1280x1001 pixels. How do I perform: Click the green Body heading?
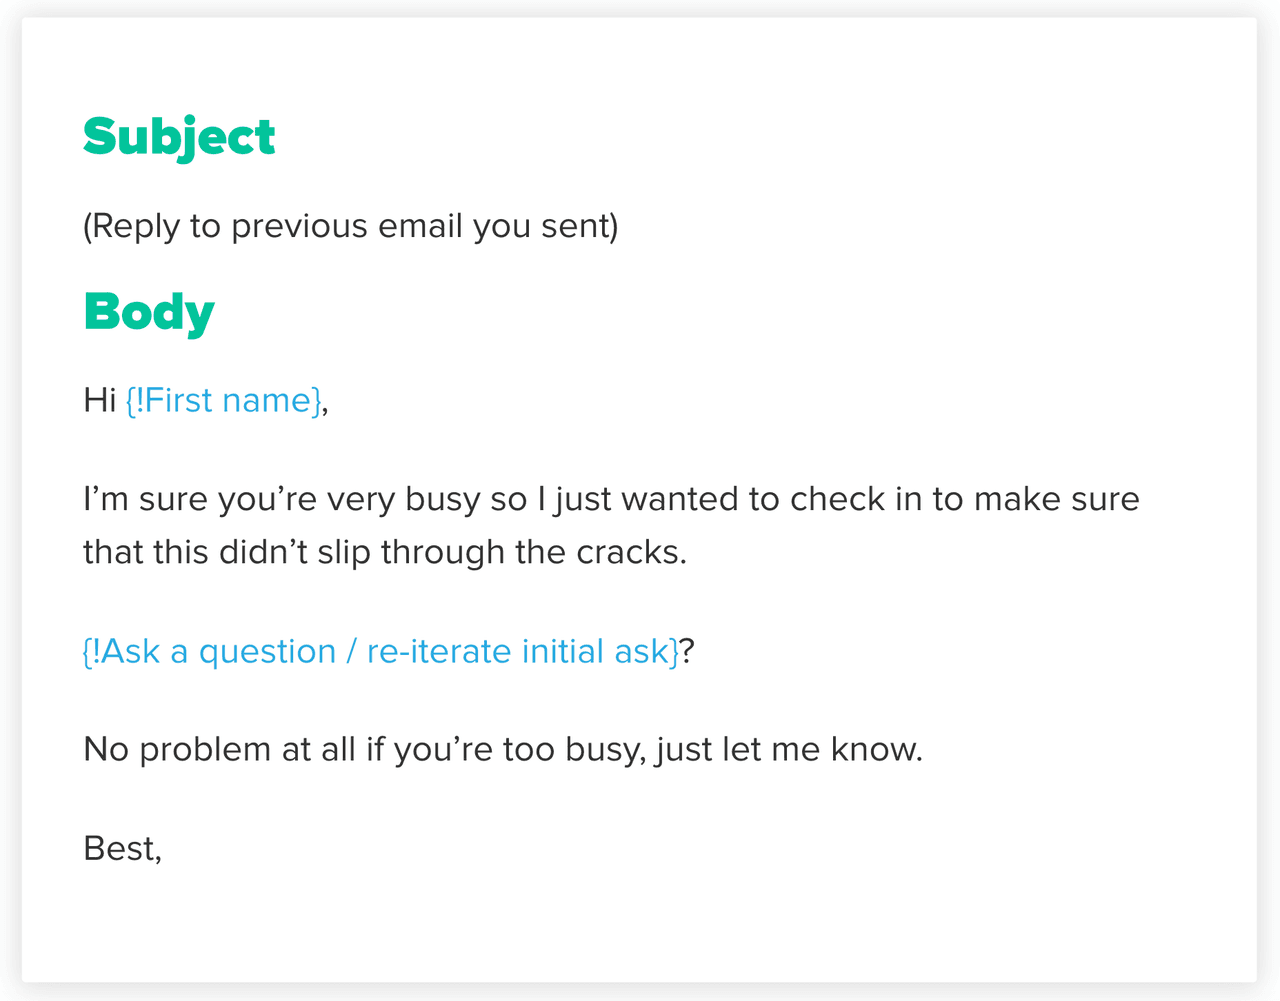149,312
